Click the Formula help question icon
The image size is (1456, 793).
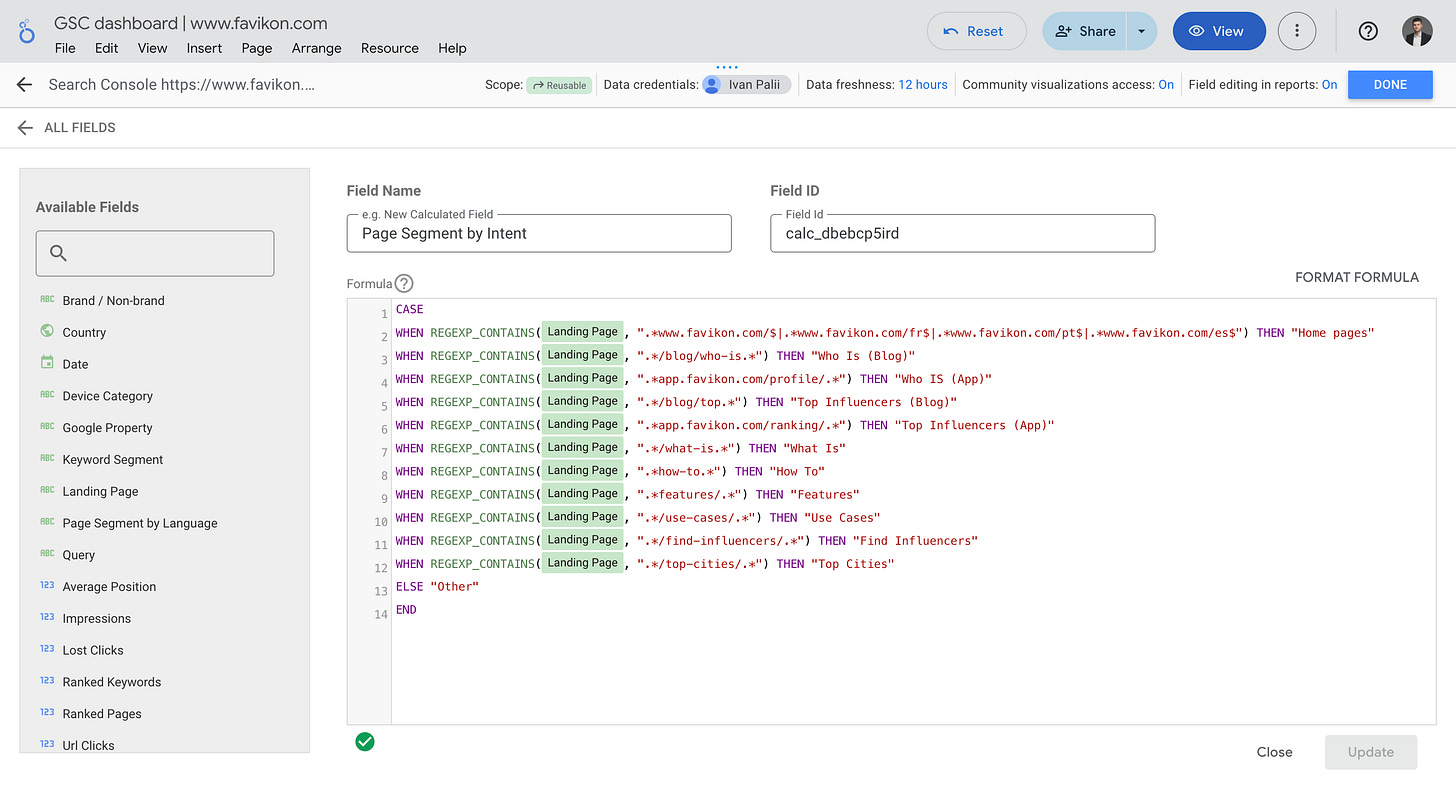[x=404, y=284]
